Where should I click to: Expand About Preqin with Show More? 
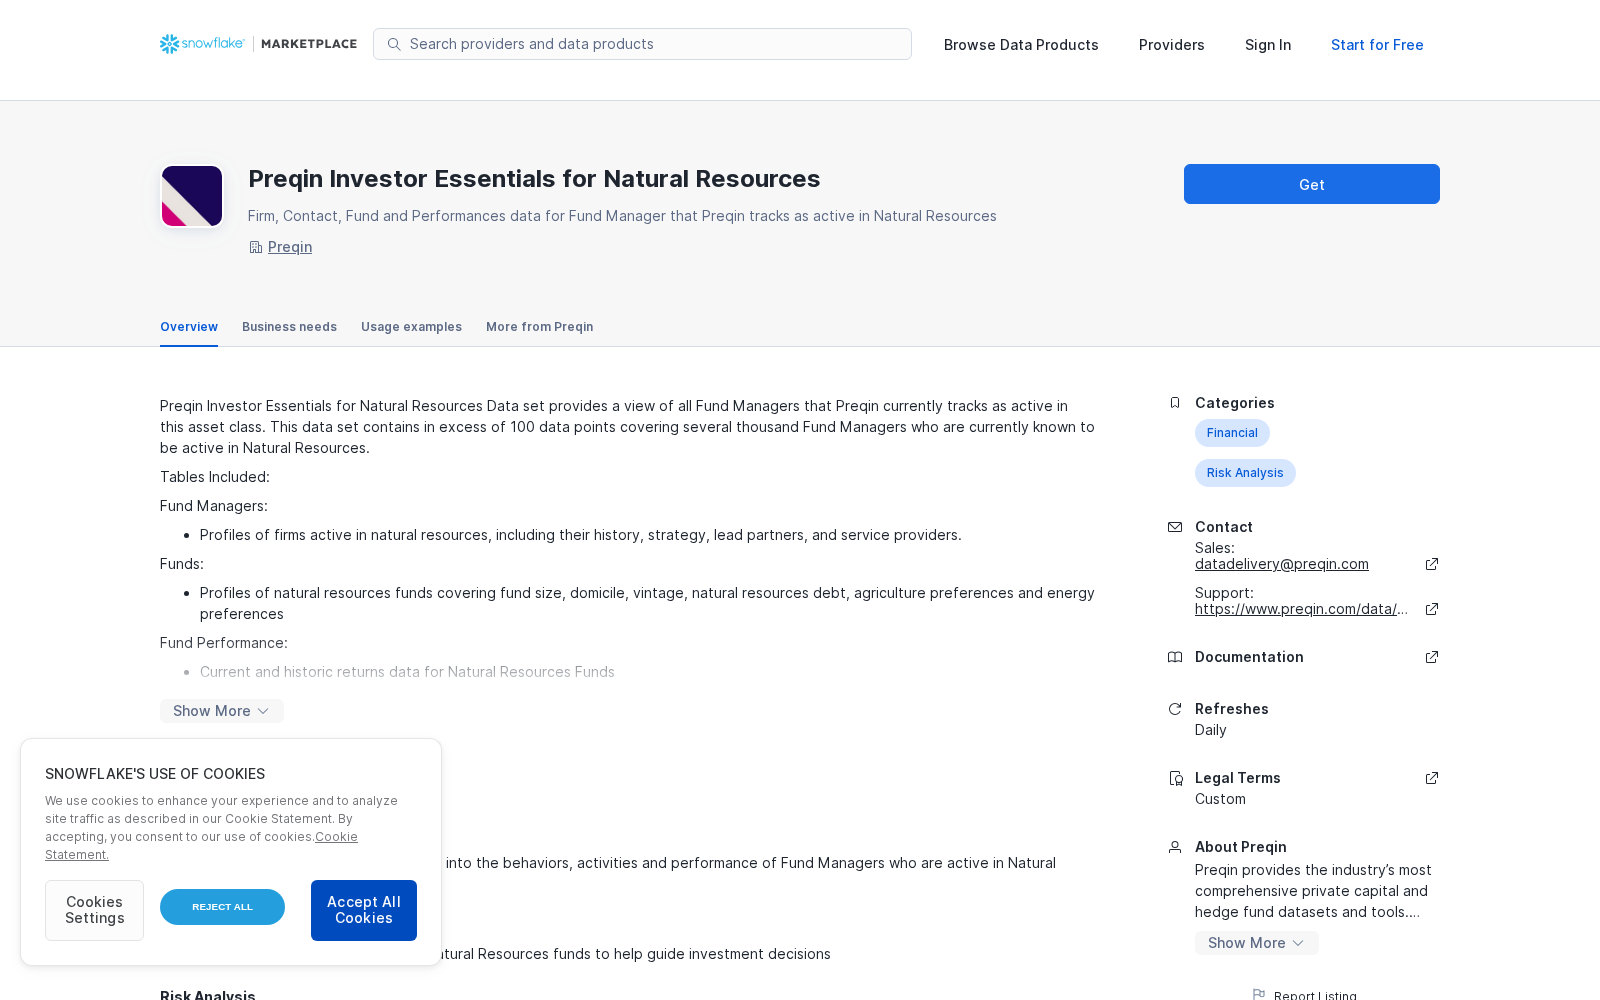(x=1257, y=943)
